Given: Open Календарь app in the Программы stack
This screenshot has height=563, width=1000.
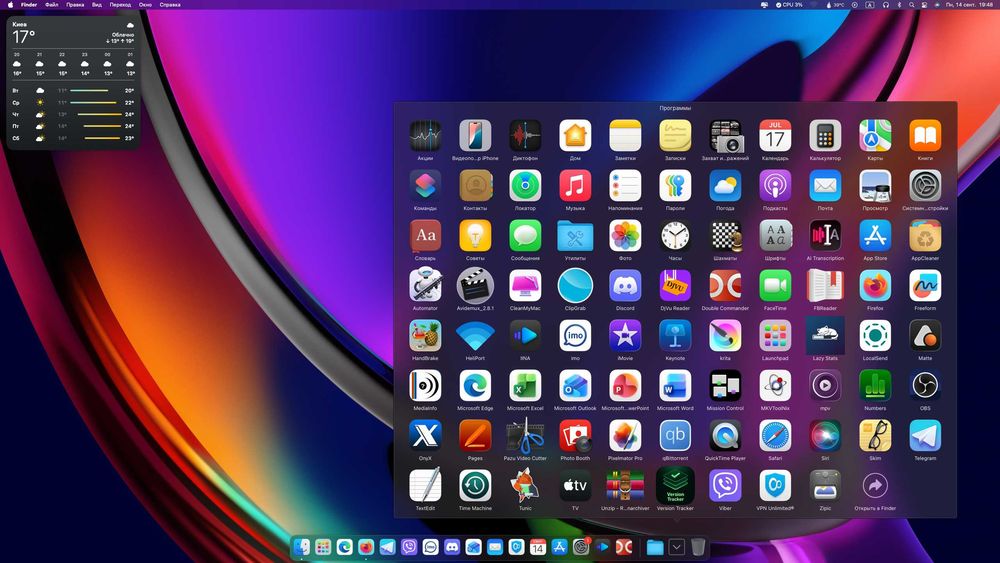Looking at the screenshot, I should click(775, 135).
